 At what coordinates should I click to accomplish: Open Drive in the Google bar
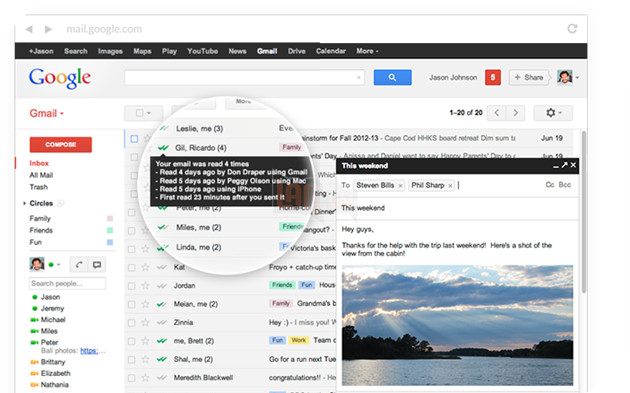(x=297, y=51)
